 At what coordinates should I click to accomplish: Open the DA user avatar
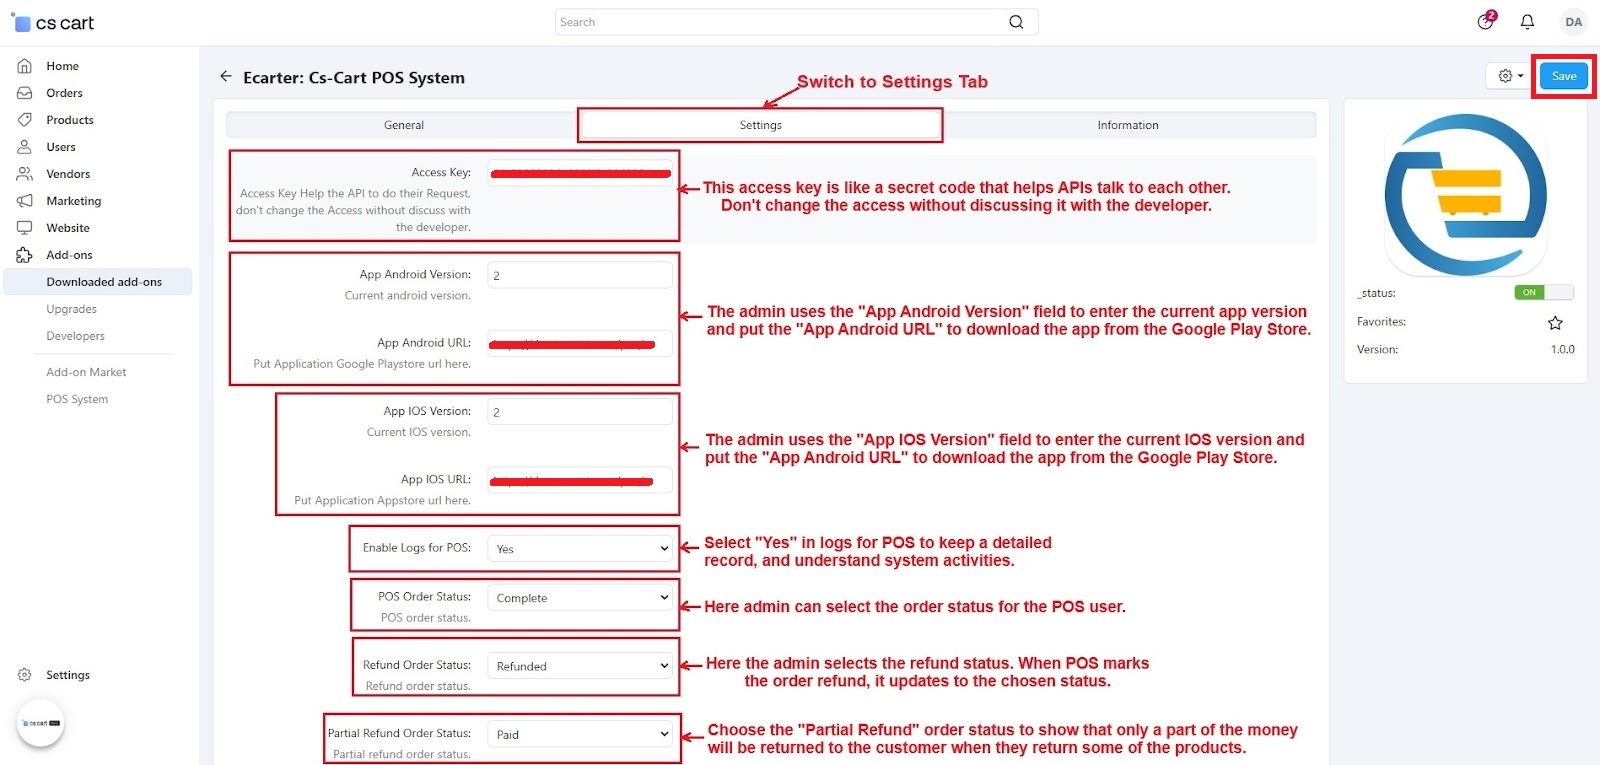click(1573, 22)
